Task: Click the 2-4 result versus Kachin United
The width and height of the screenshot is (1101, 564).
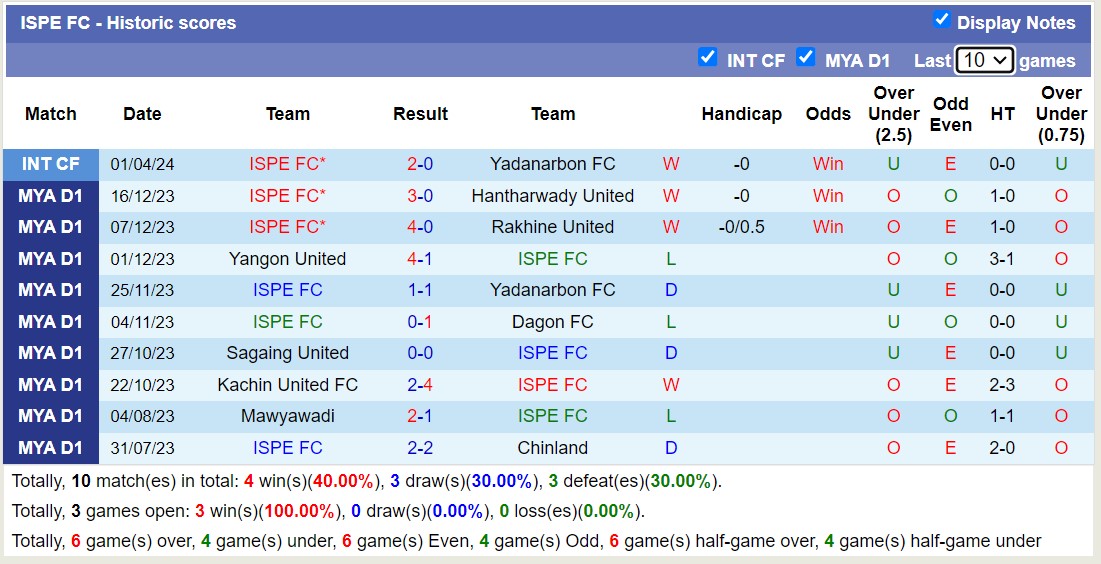Action: pyautogui.click(x=420, y=385)
